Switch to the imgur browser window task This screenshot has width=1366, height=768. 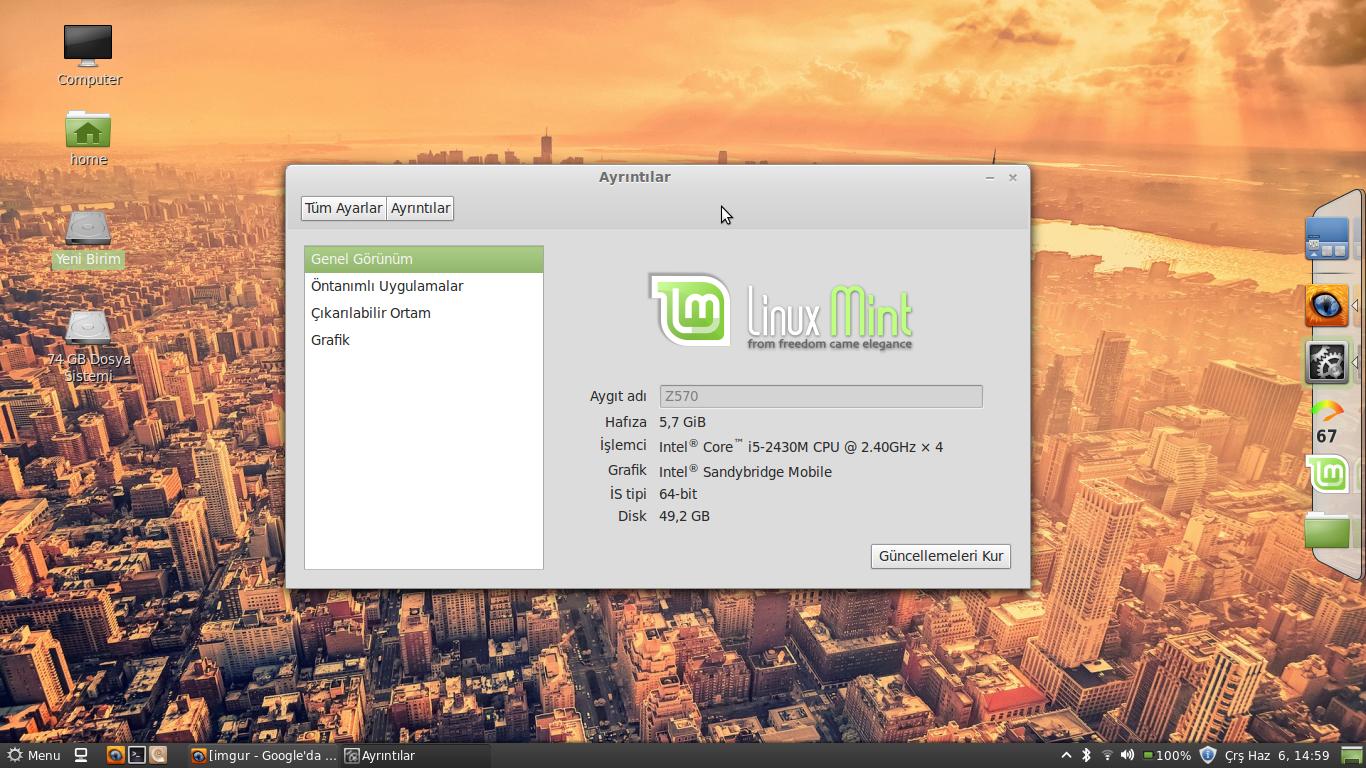[264, 755]
